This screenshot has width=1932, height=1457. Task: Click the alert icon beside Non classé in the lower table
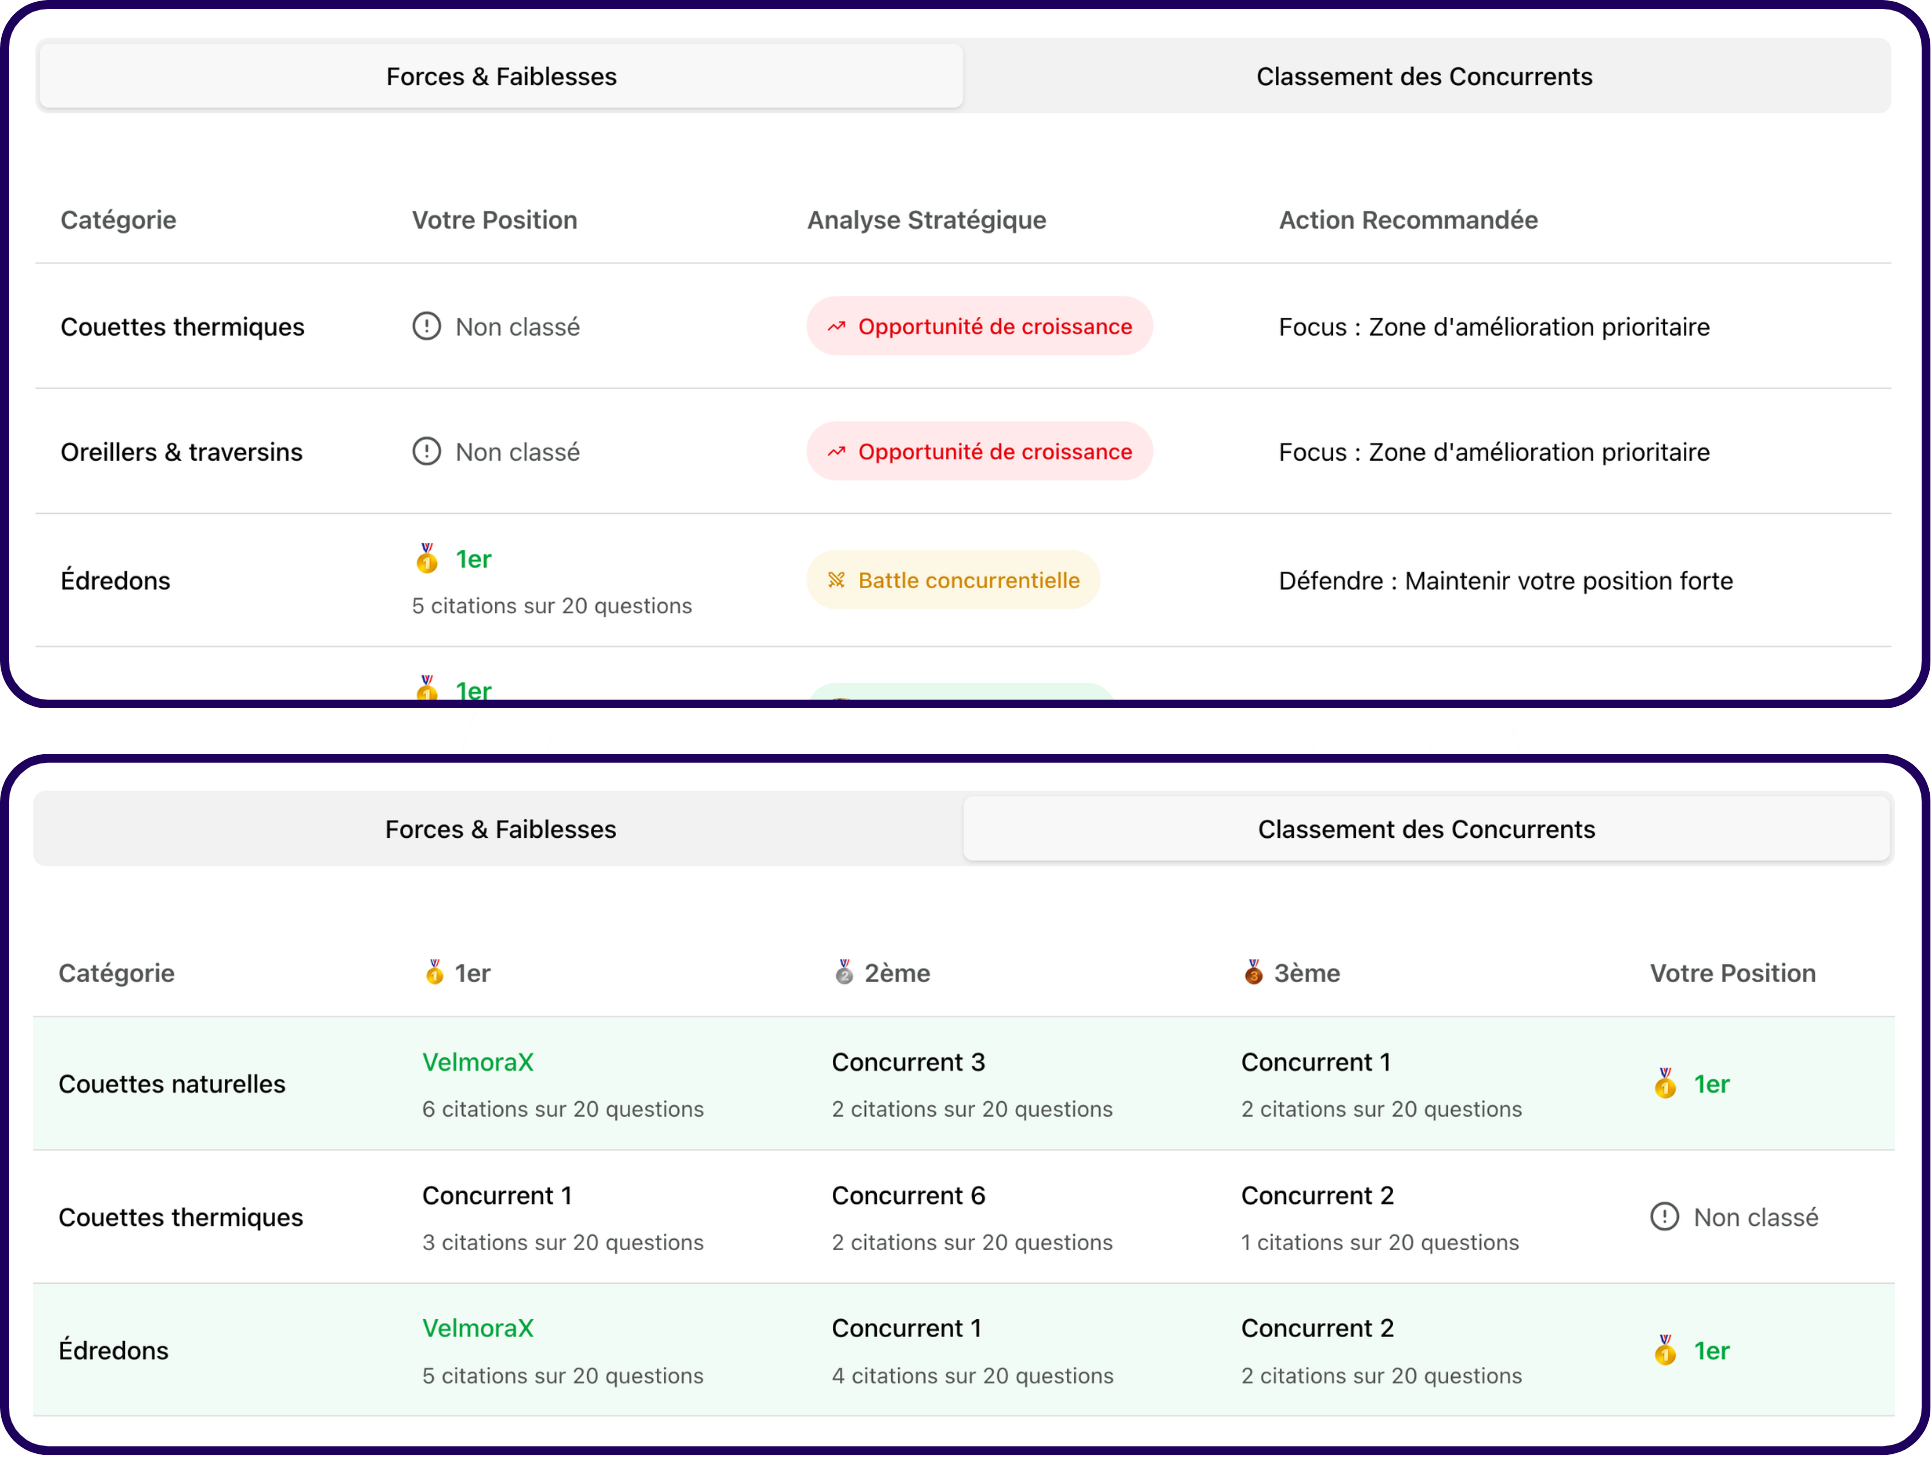(x=1665, y=1217)
